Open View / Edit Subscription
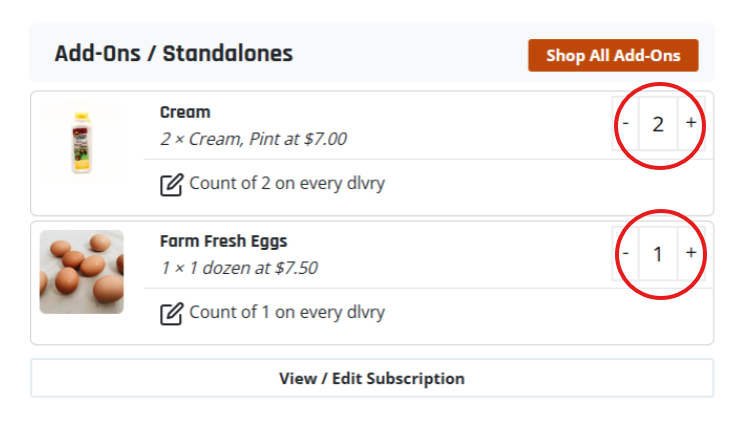Image resolution: width=751 pixels, height=422 pixels. pos(372,379)
